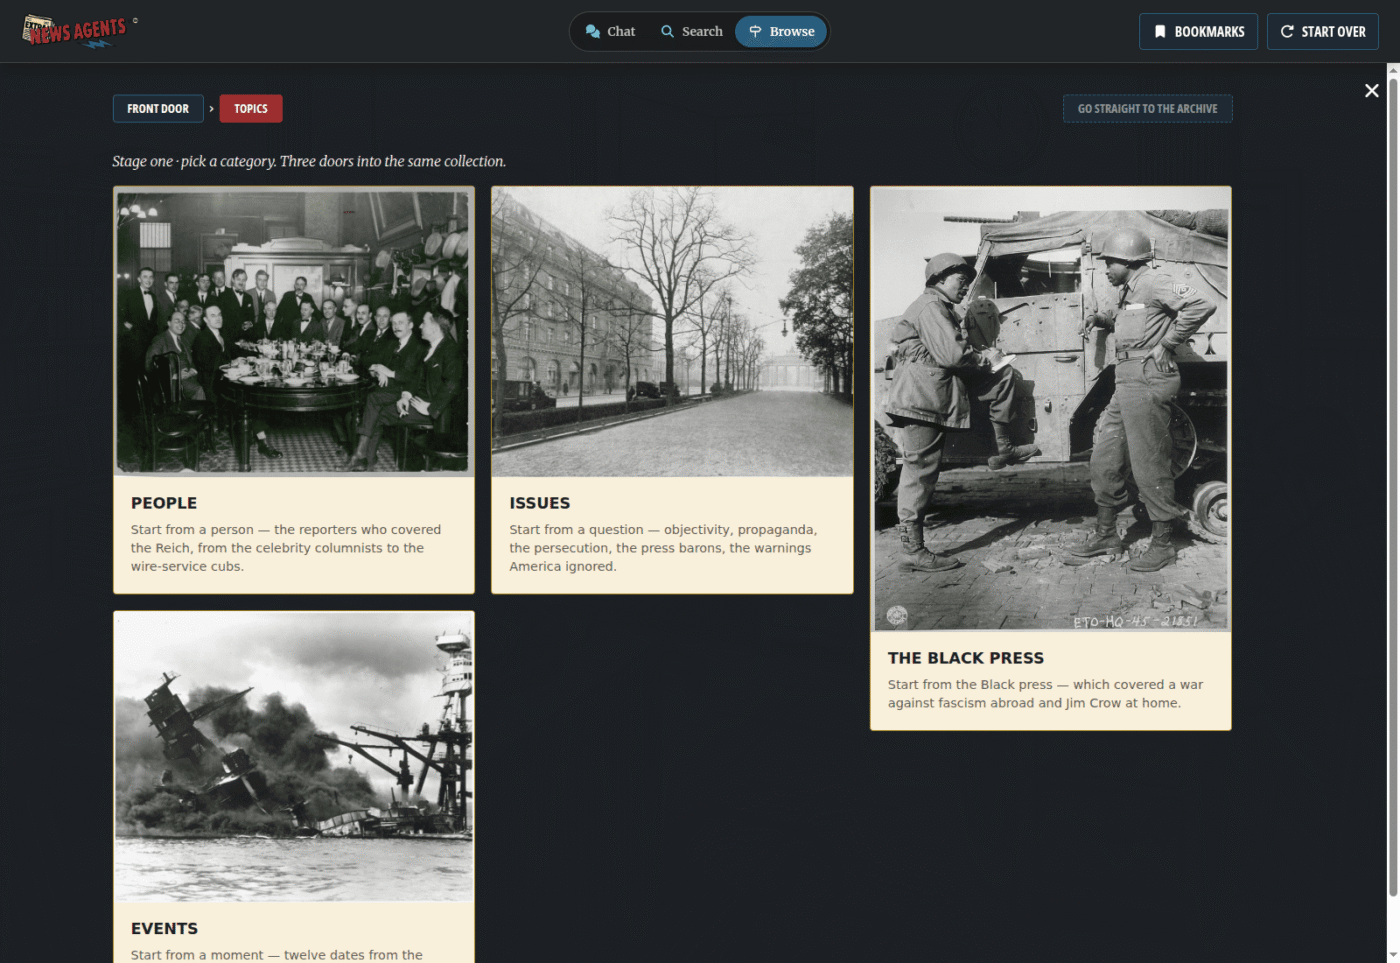Screen dimensions: 1400x963
Task: Select THE BLACK PRESS card title
Action: pos(966,658)
